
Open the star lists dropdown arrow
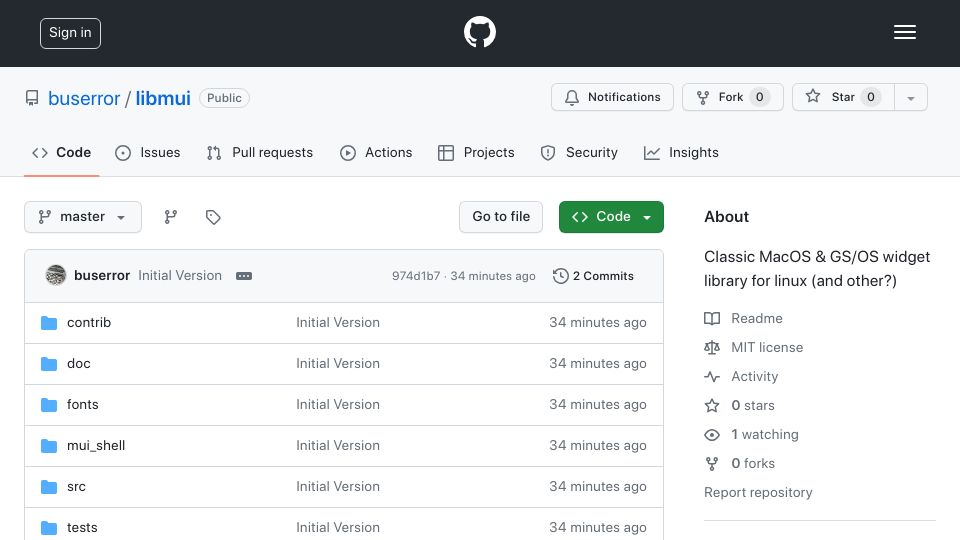point(911,98)
